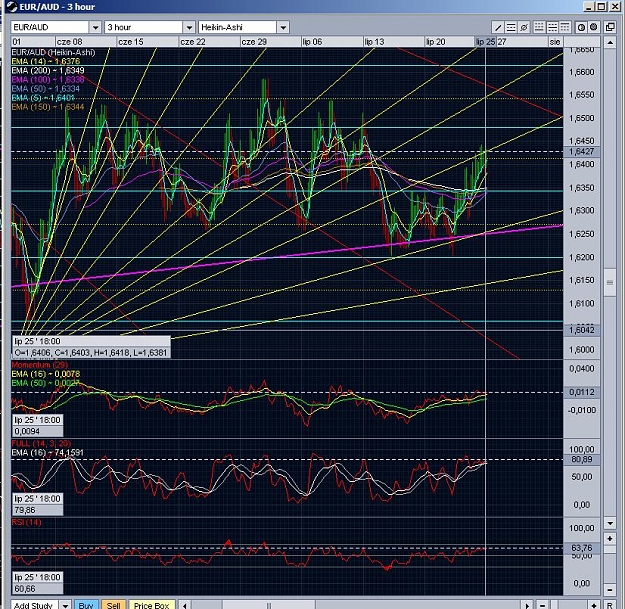
Task: Open the EUR/AUD symbol dropdown
Action: (95, 28)
